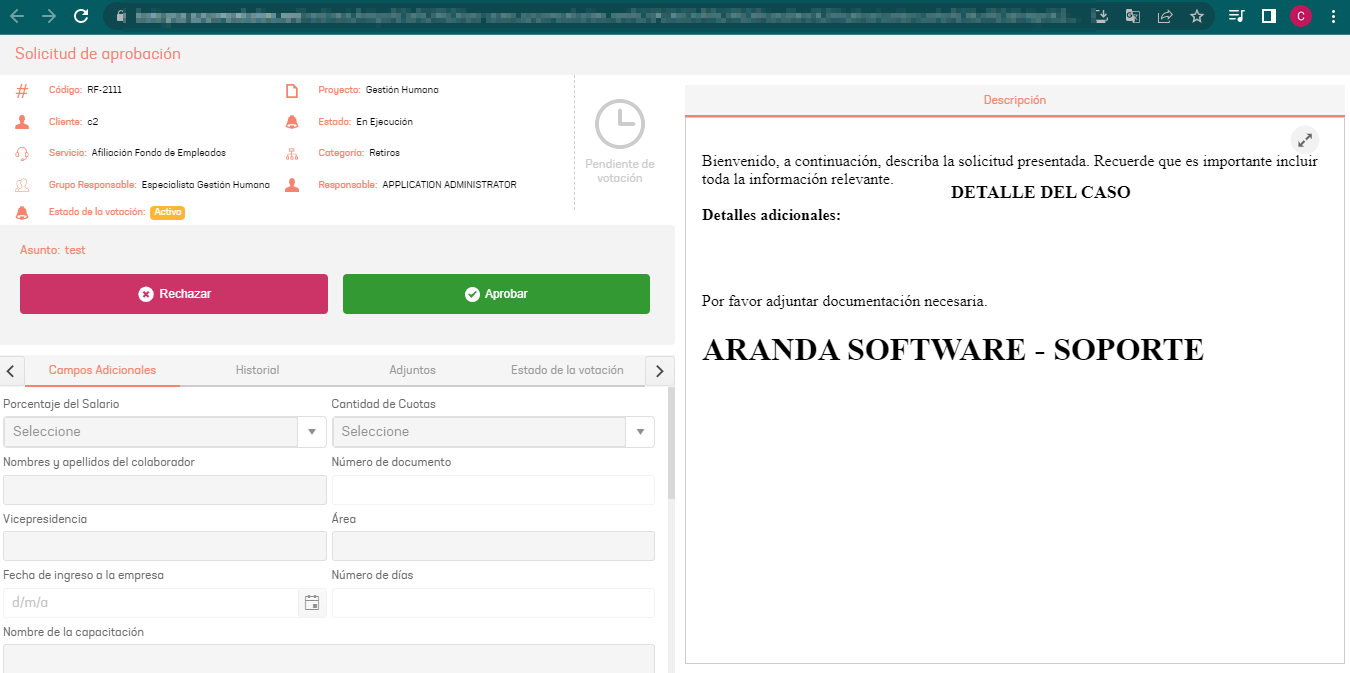This screenshot has width=1350, height=673.
Task: Switch to the Historial tab
Action: point(257,370)
